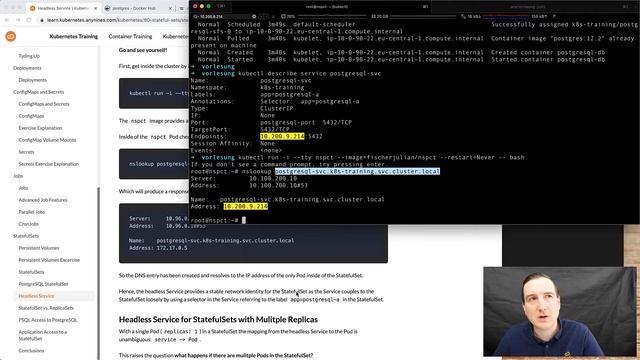
Task: Open Exercise Explanation sidebar page
Action: [40, 128]
